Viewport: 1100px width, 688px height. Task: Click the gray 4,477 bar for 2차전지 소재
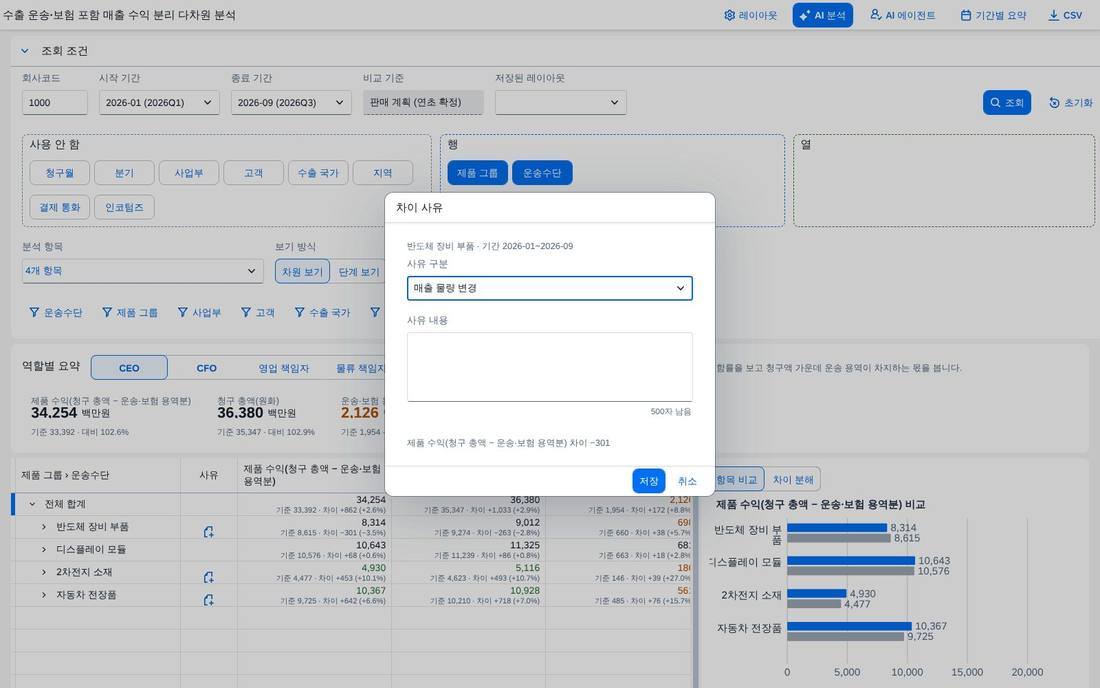(814, 604)
